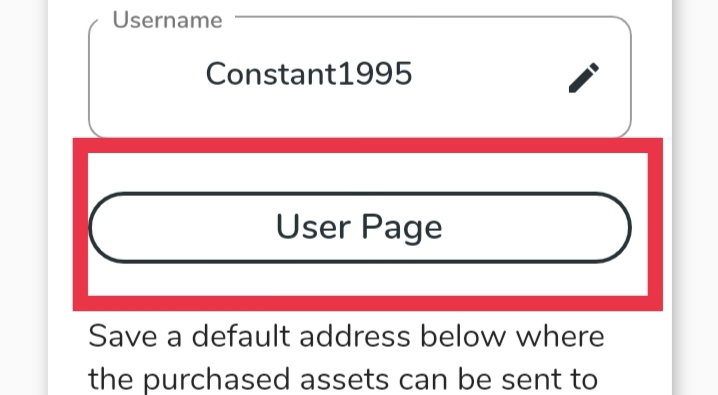The height and width of the screenshot is (395, 718).
Task: Click the gray page background right of card
Action: [x=696, y=197]
